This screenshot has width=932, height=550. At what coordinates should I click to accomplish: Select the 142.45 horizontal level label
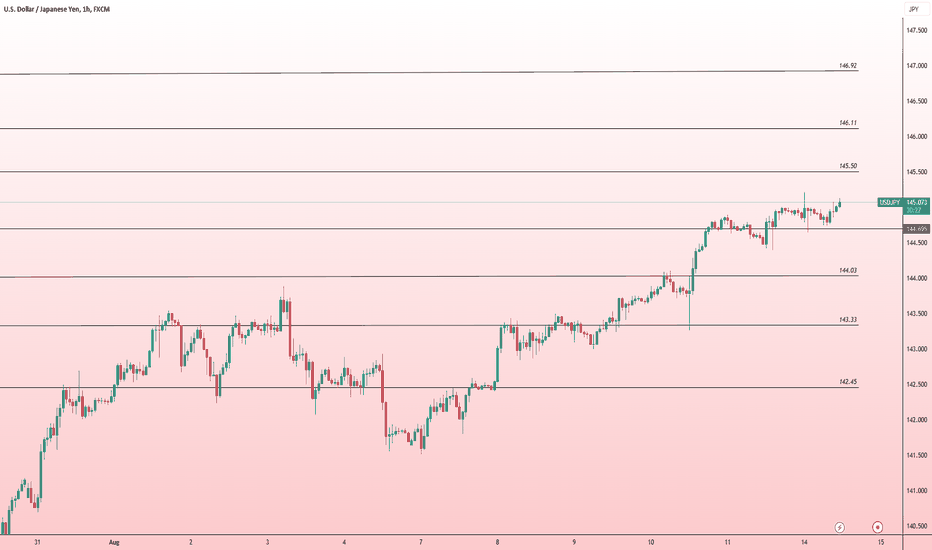coord(848,382)
